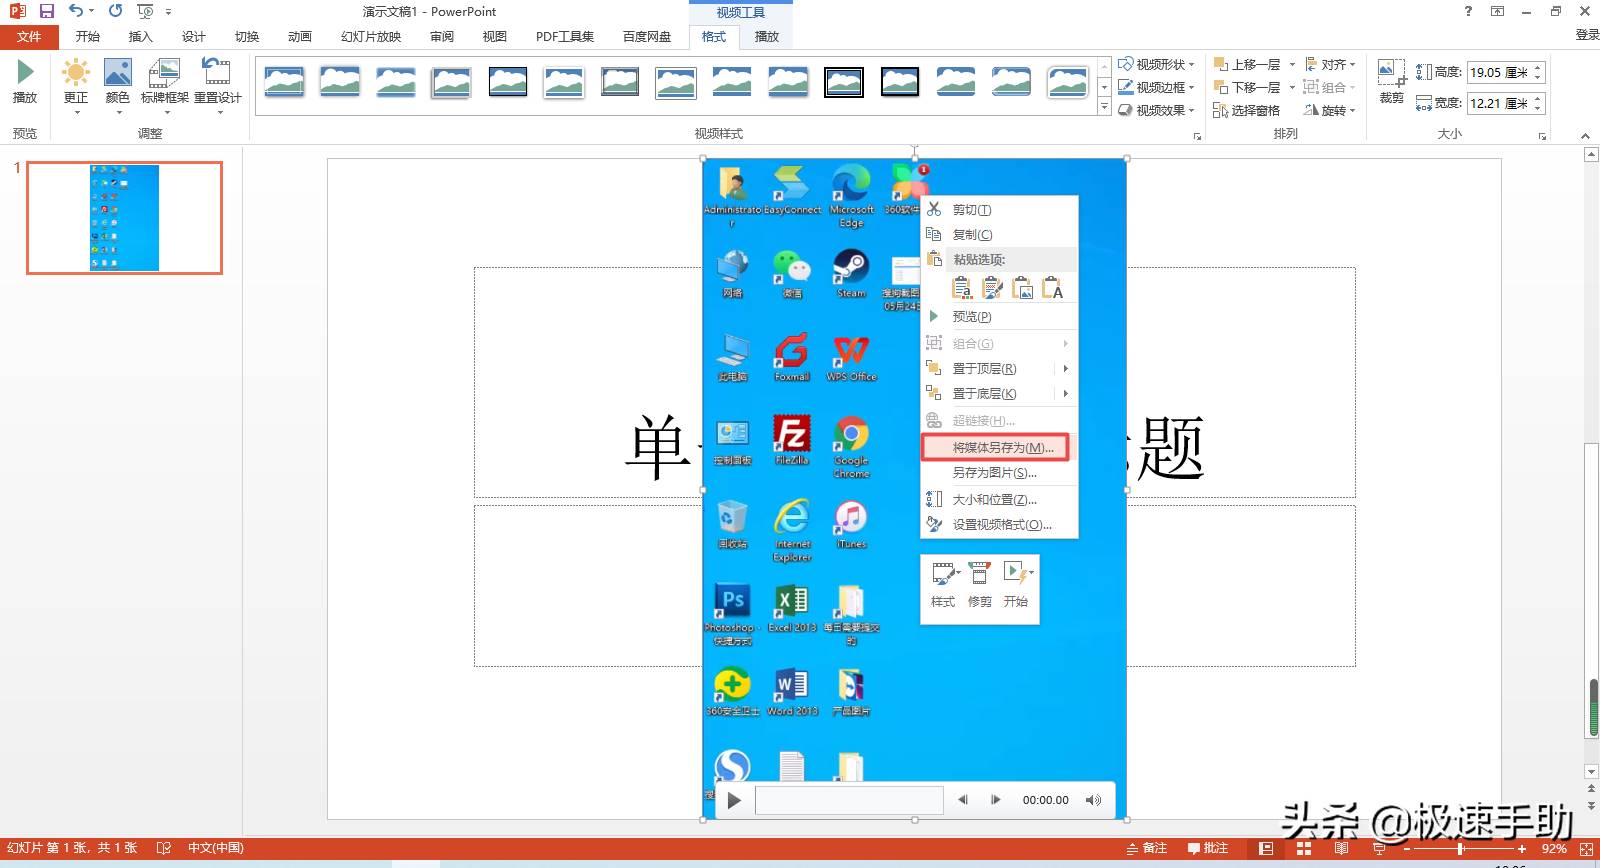Image resolution: width=1600 pixels, height=868 pixels.
Task: Select the first video style thumbnail
Action: coord(284,82)
